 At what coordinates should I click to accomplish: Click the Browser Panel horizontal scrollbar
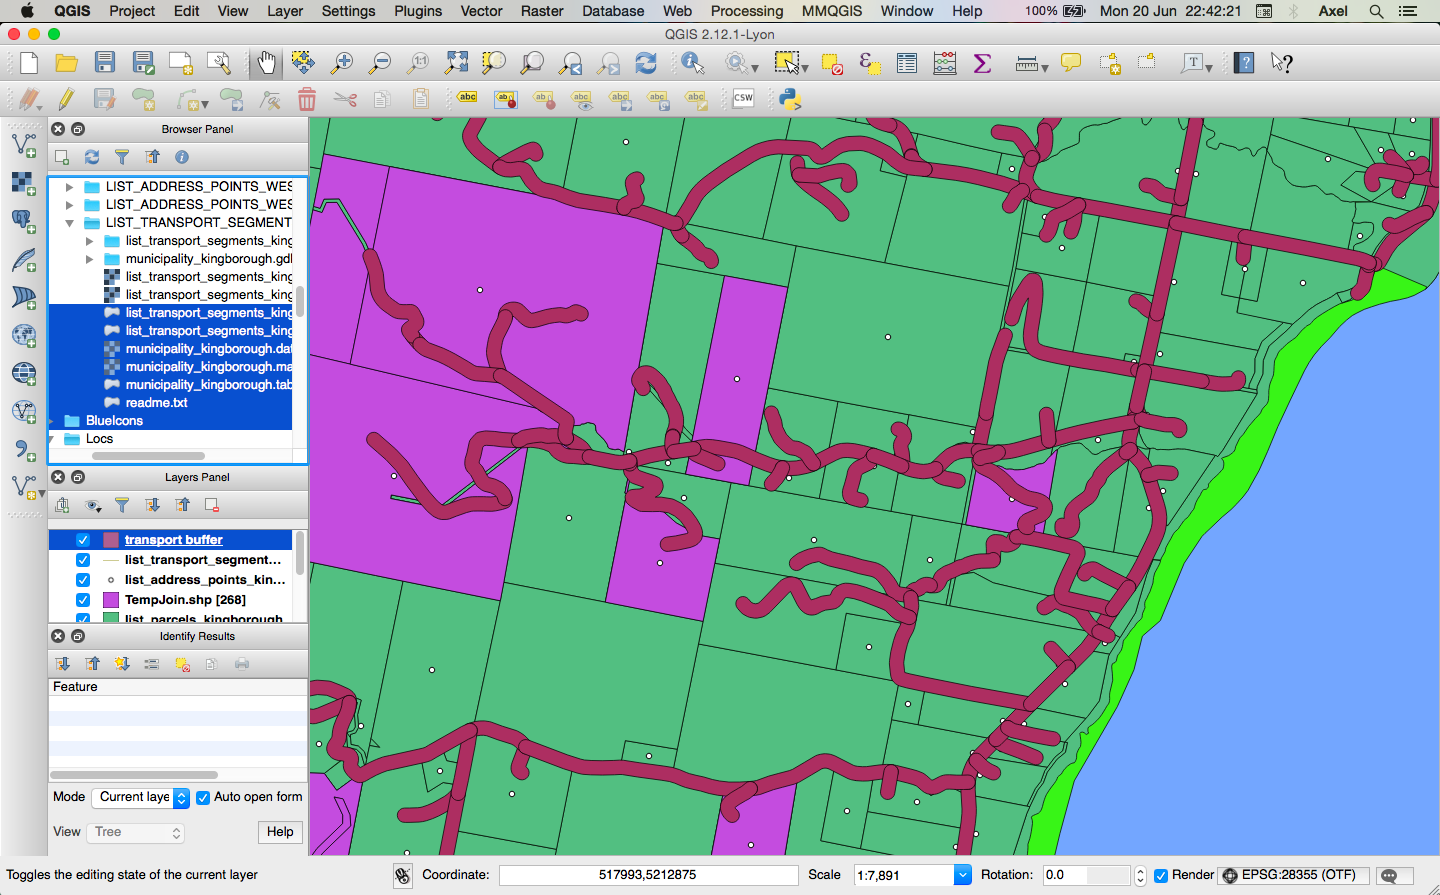(148, 456)
